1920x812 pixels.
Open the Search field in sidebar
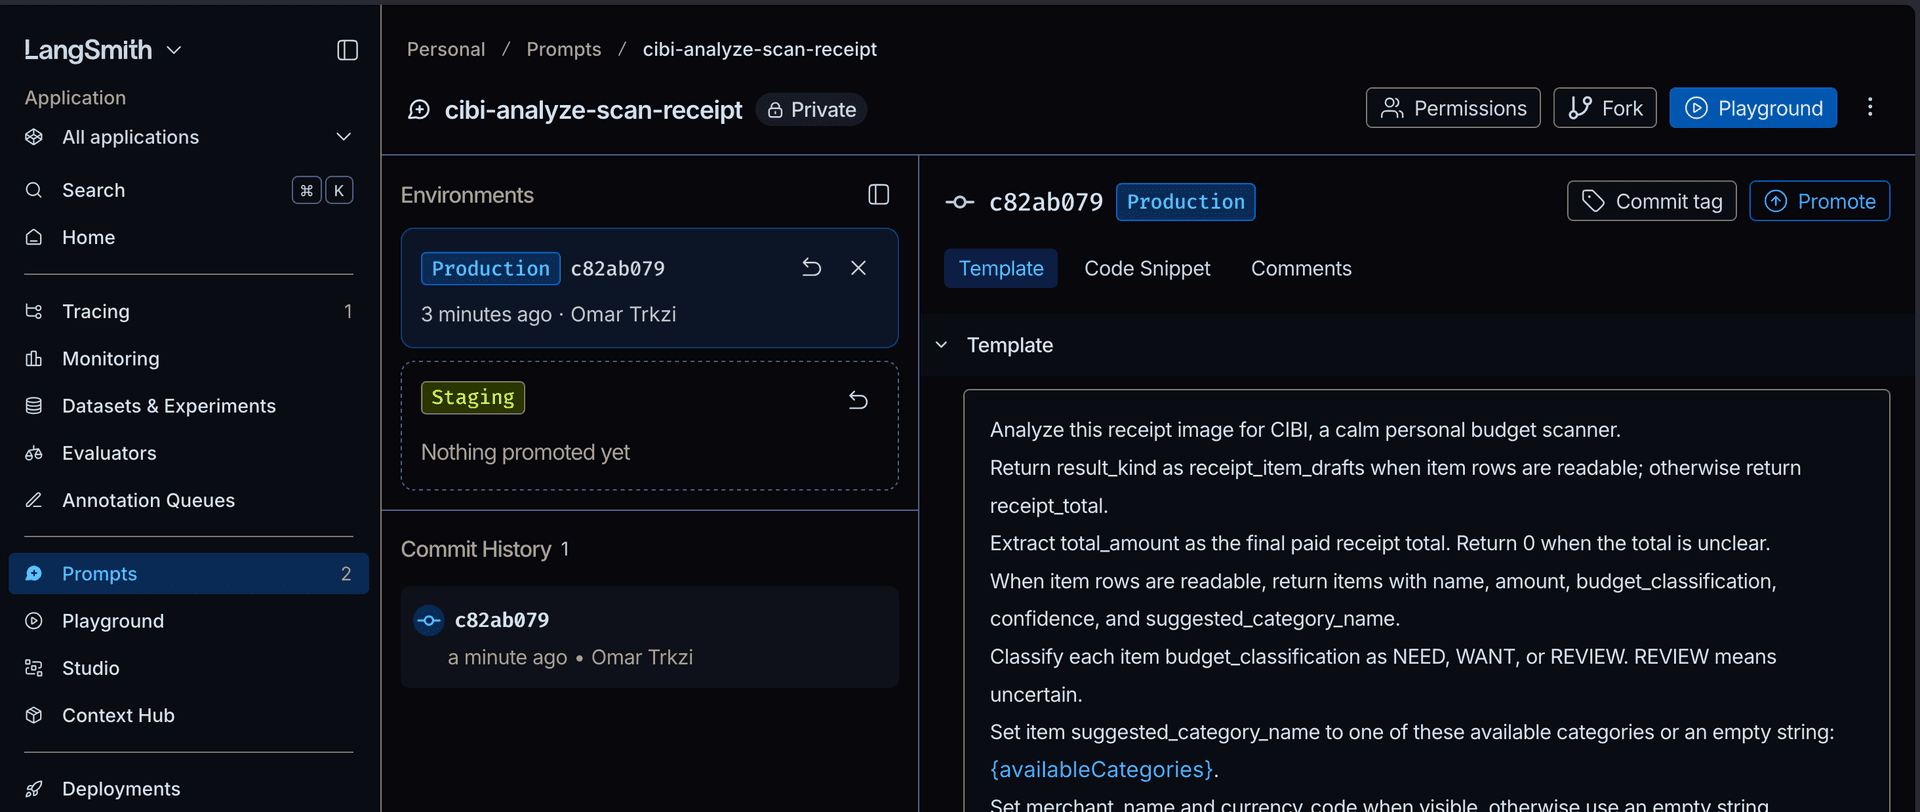[188, 190]
